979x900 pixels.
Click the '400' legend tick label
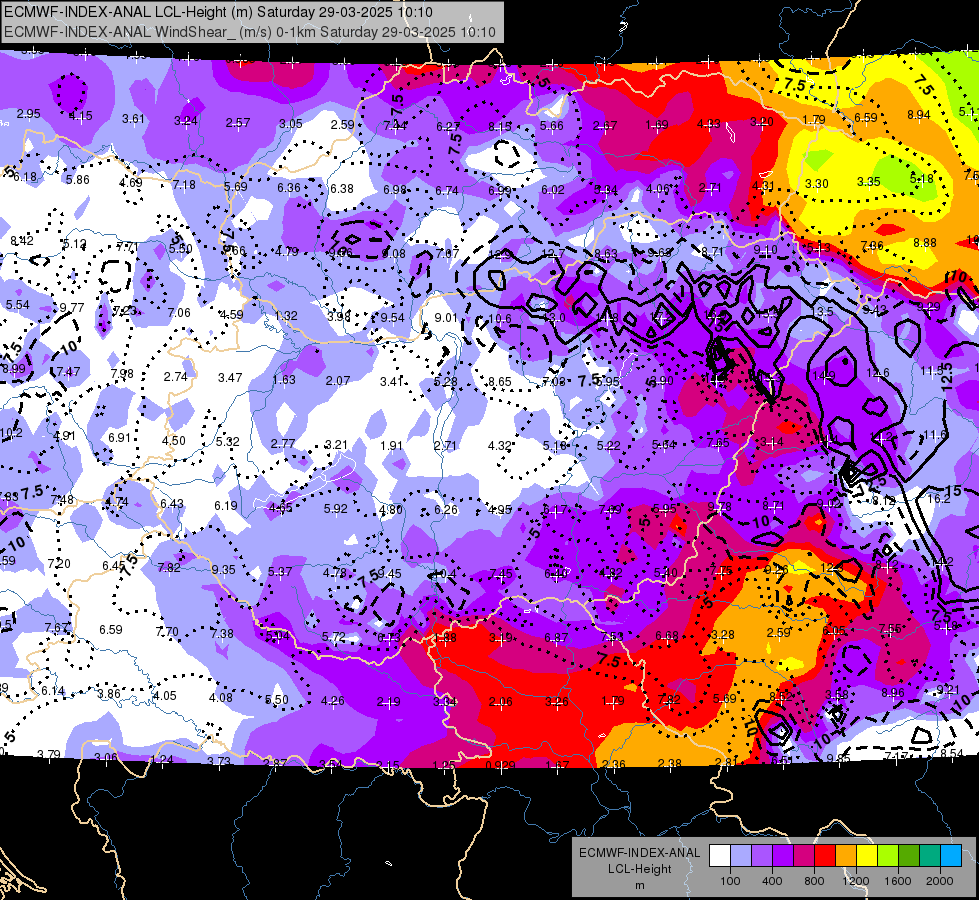(772, 881)
